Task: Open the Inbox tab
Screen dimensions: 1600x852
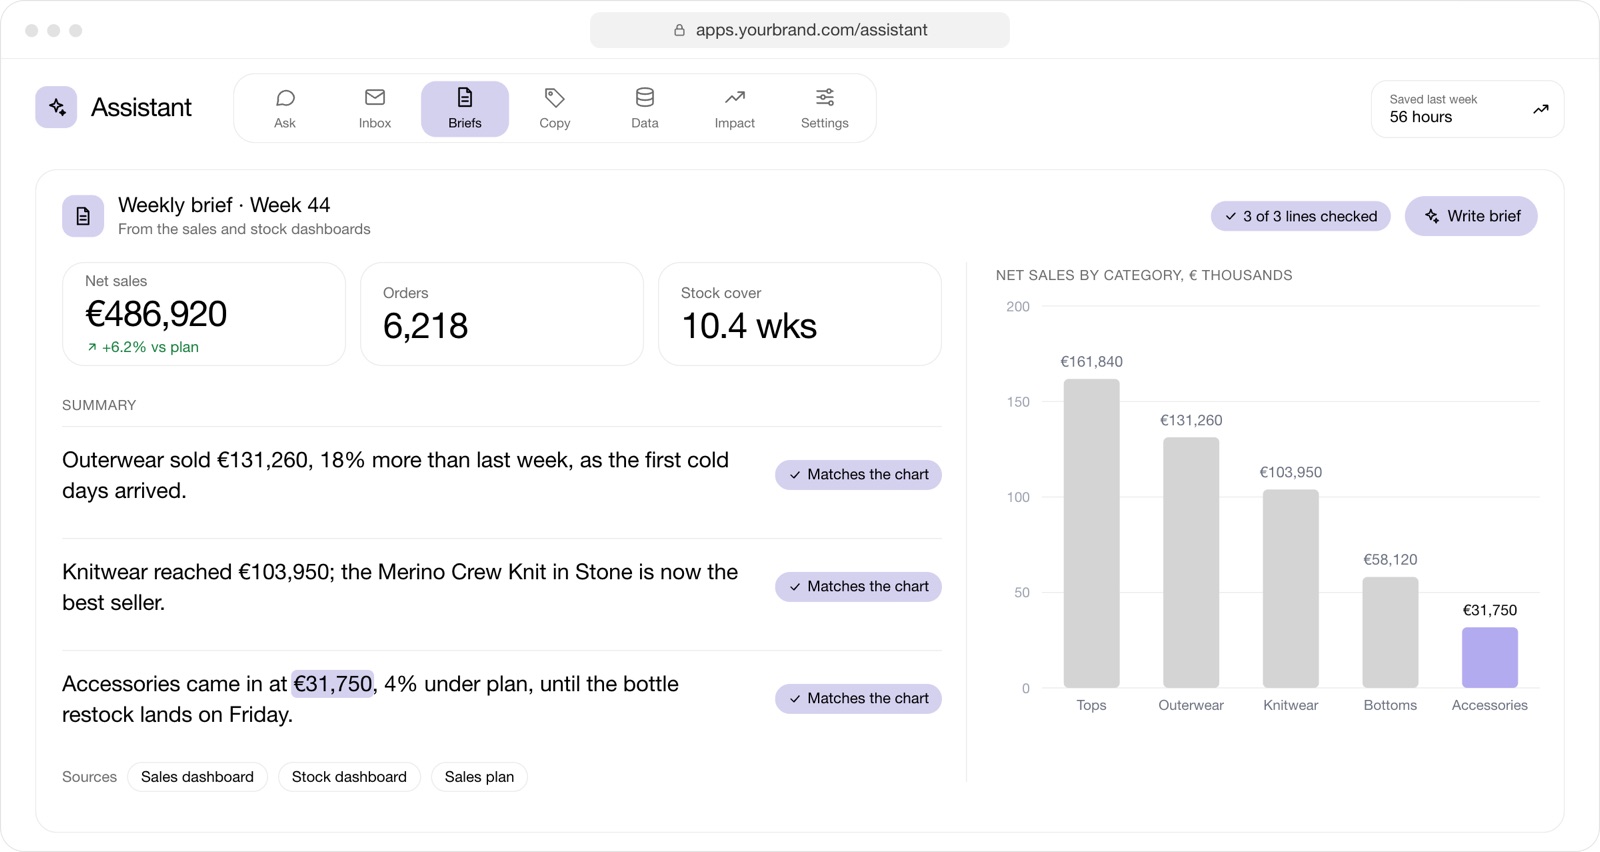Action: (375, 109)
